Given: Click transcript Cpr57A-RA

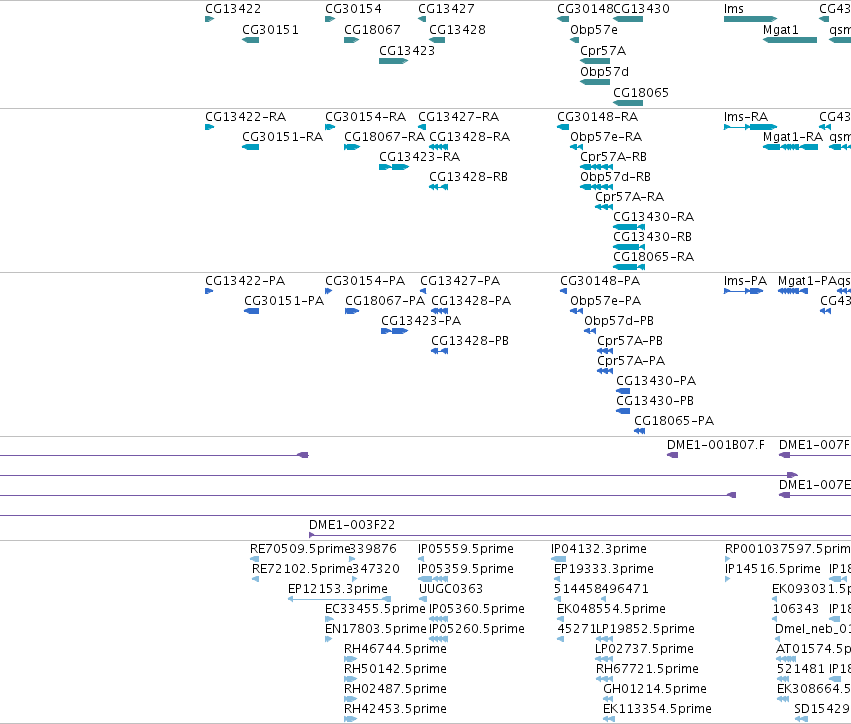Looking at the screenshot, I should (x=604, y=207).
